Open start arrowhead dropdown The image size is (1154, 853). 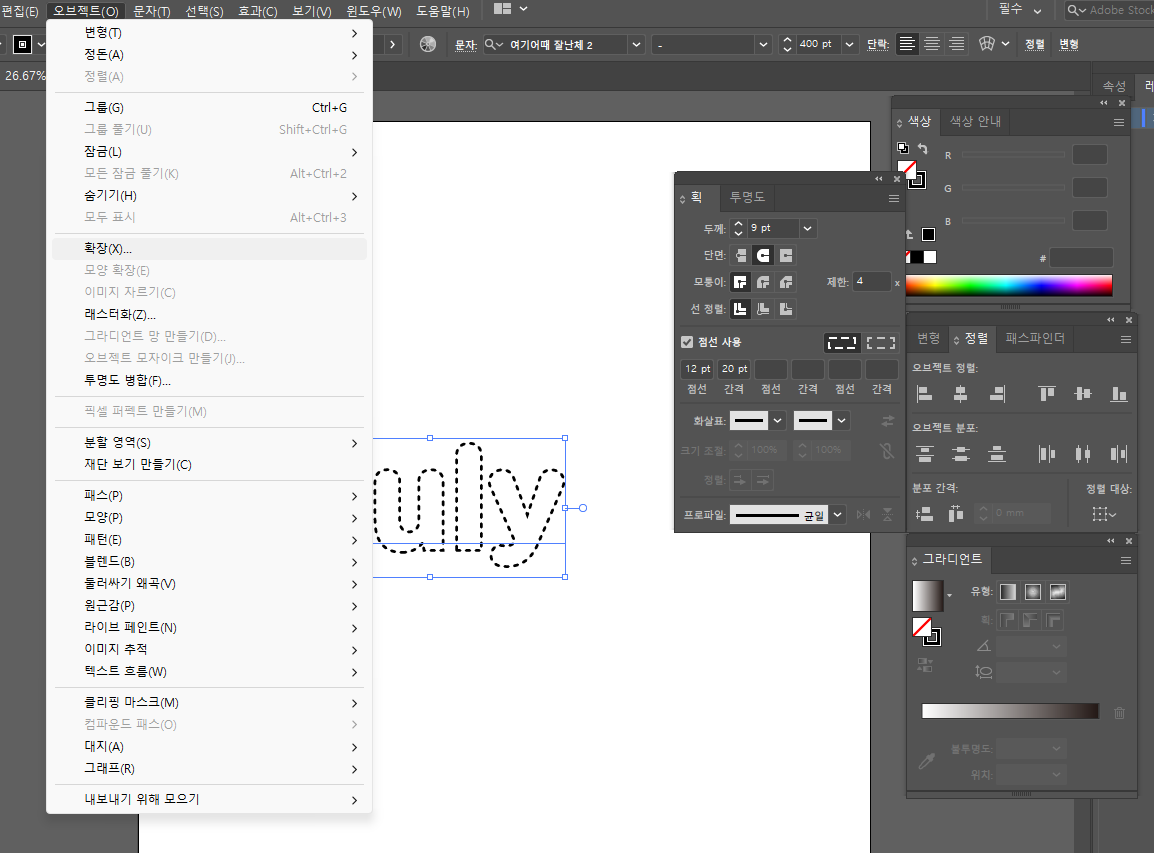click(x=777, y=420)
